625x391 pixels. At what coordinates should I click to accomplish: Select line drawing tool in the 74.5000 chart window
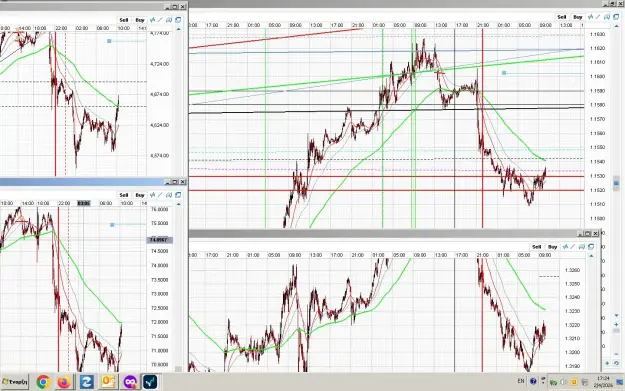[161, 195]
